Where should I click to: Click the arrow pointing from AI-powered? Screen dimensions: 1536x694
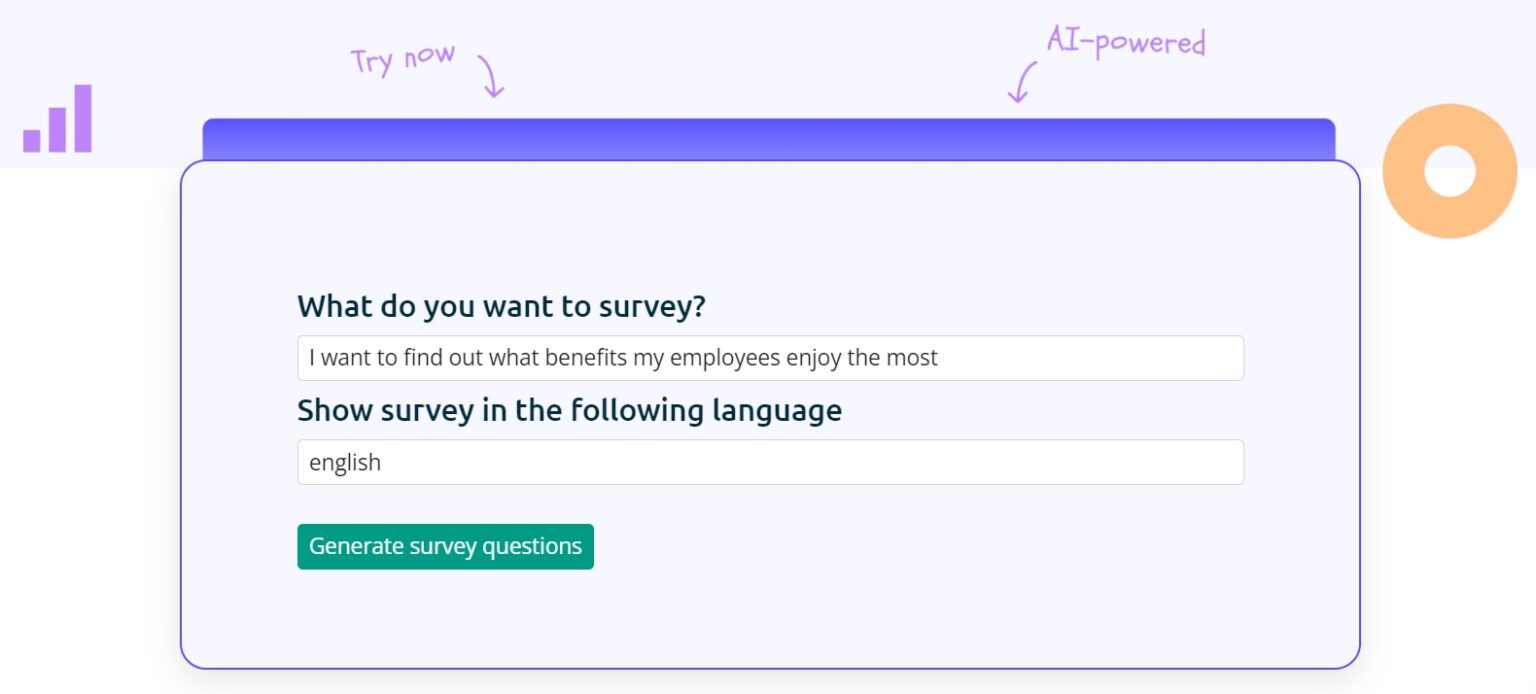pos(1020,83)
